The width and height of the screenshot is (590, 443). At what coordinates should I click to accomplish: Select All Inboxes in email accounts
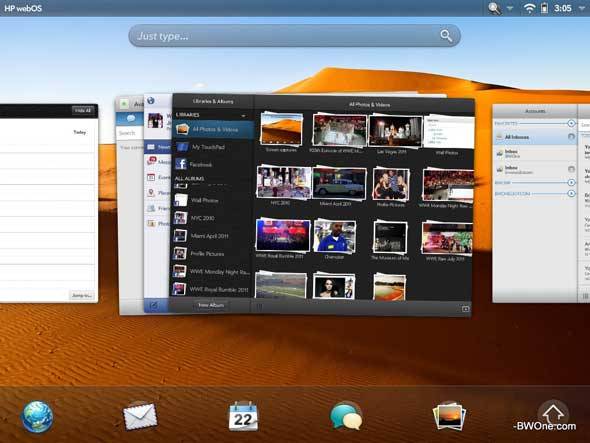[x=535, y=137]
